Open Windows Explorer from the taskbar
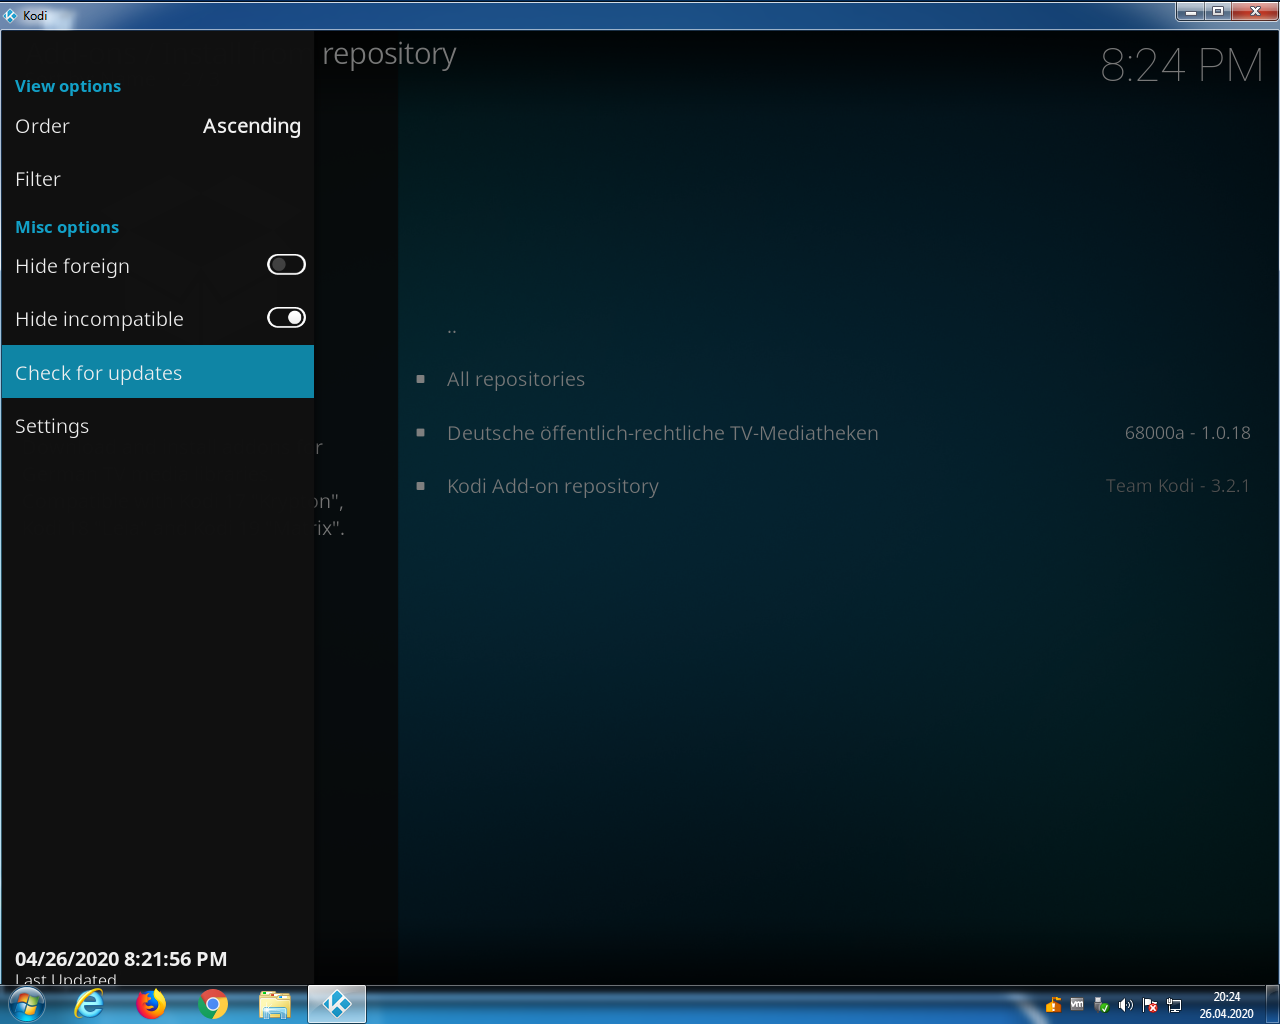1280x1024 pixels. (x=275, y=1004)
